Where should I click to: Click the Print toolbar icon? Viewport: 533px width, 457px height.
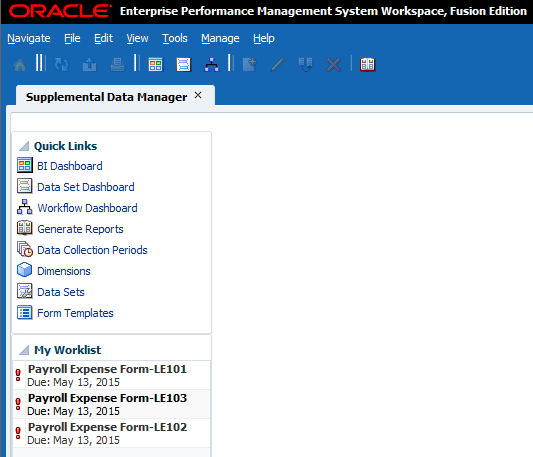click(x=117, y=64)
